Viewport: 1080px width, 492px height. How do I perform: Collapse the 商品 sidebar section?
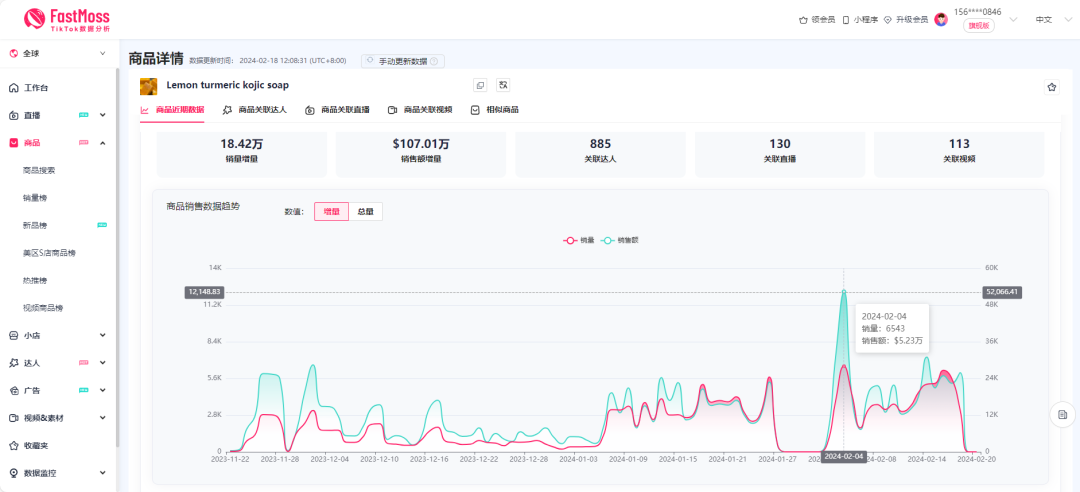pos(103,143)
